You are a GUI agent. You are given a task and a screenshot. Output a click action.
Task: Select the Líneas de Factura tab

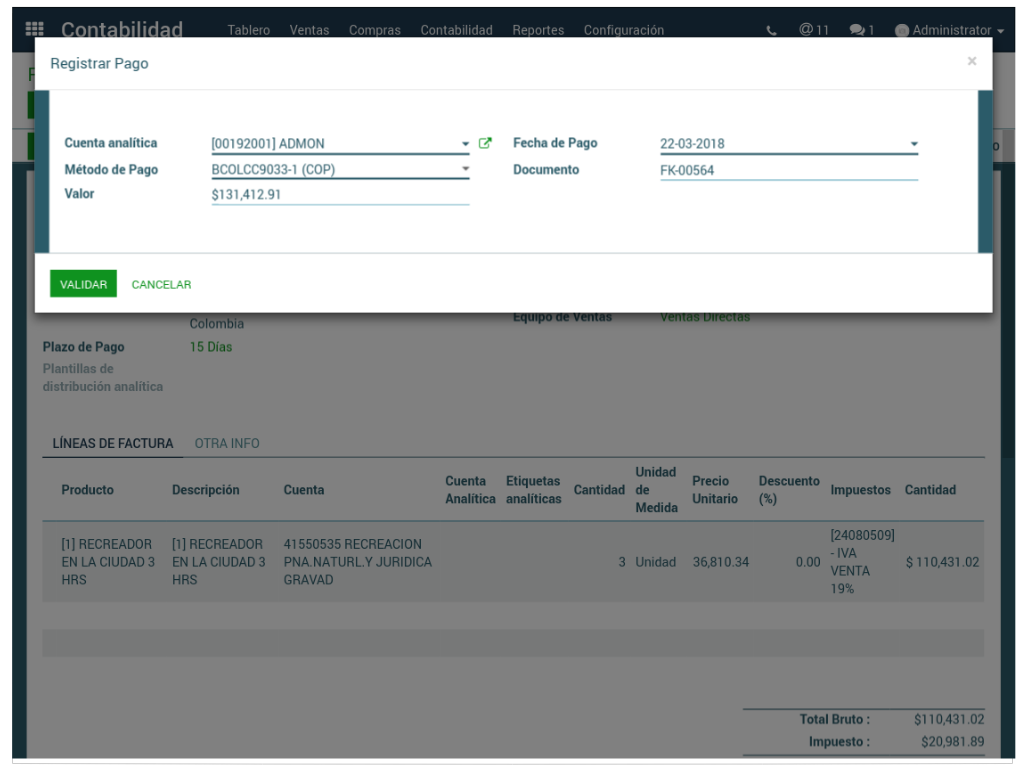click(112, 443)
